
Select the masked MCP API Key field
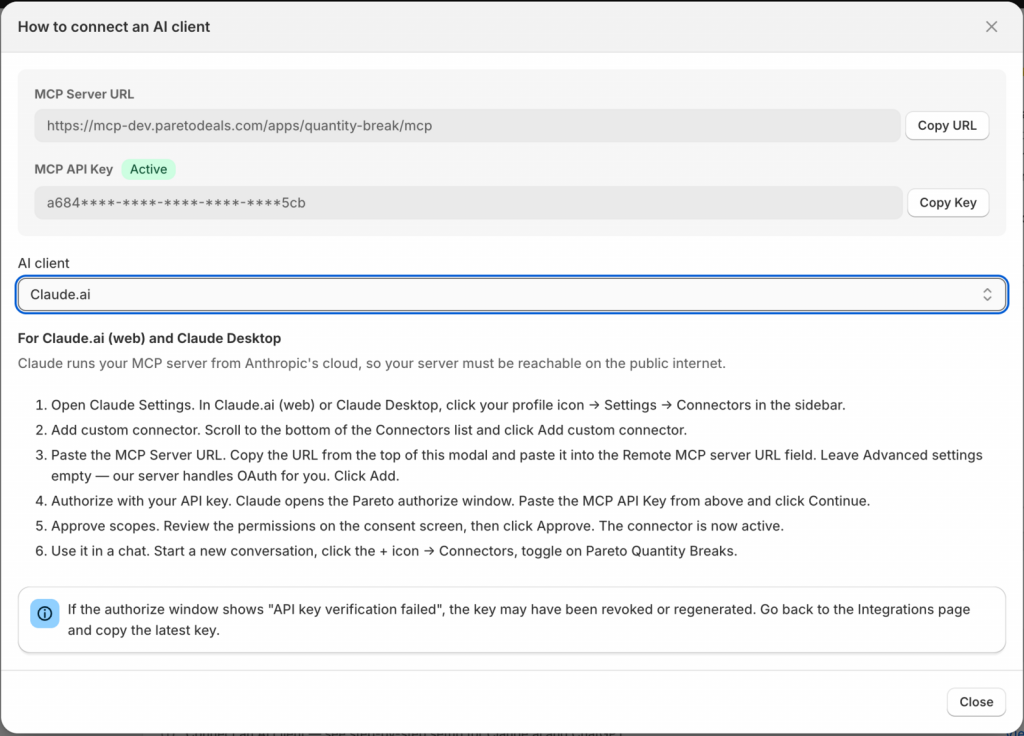(x=468, y=202)
